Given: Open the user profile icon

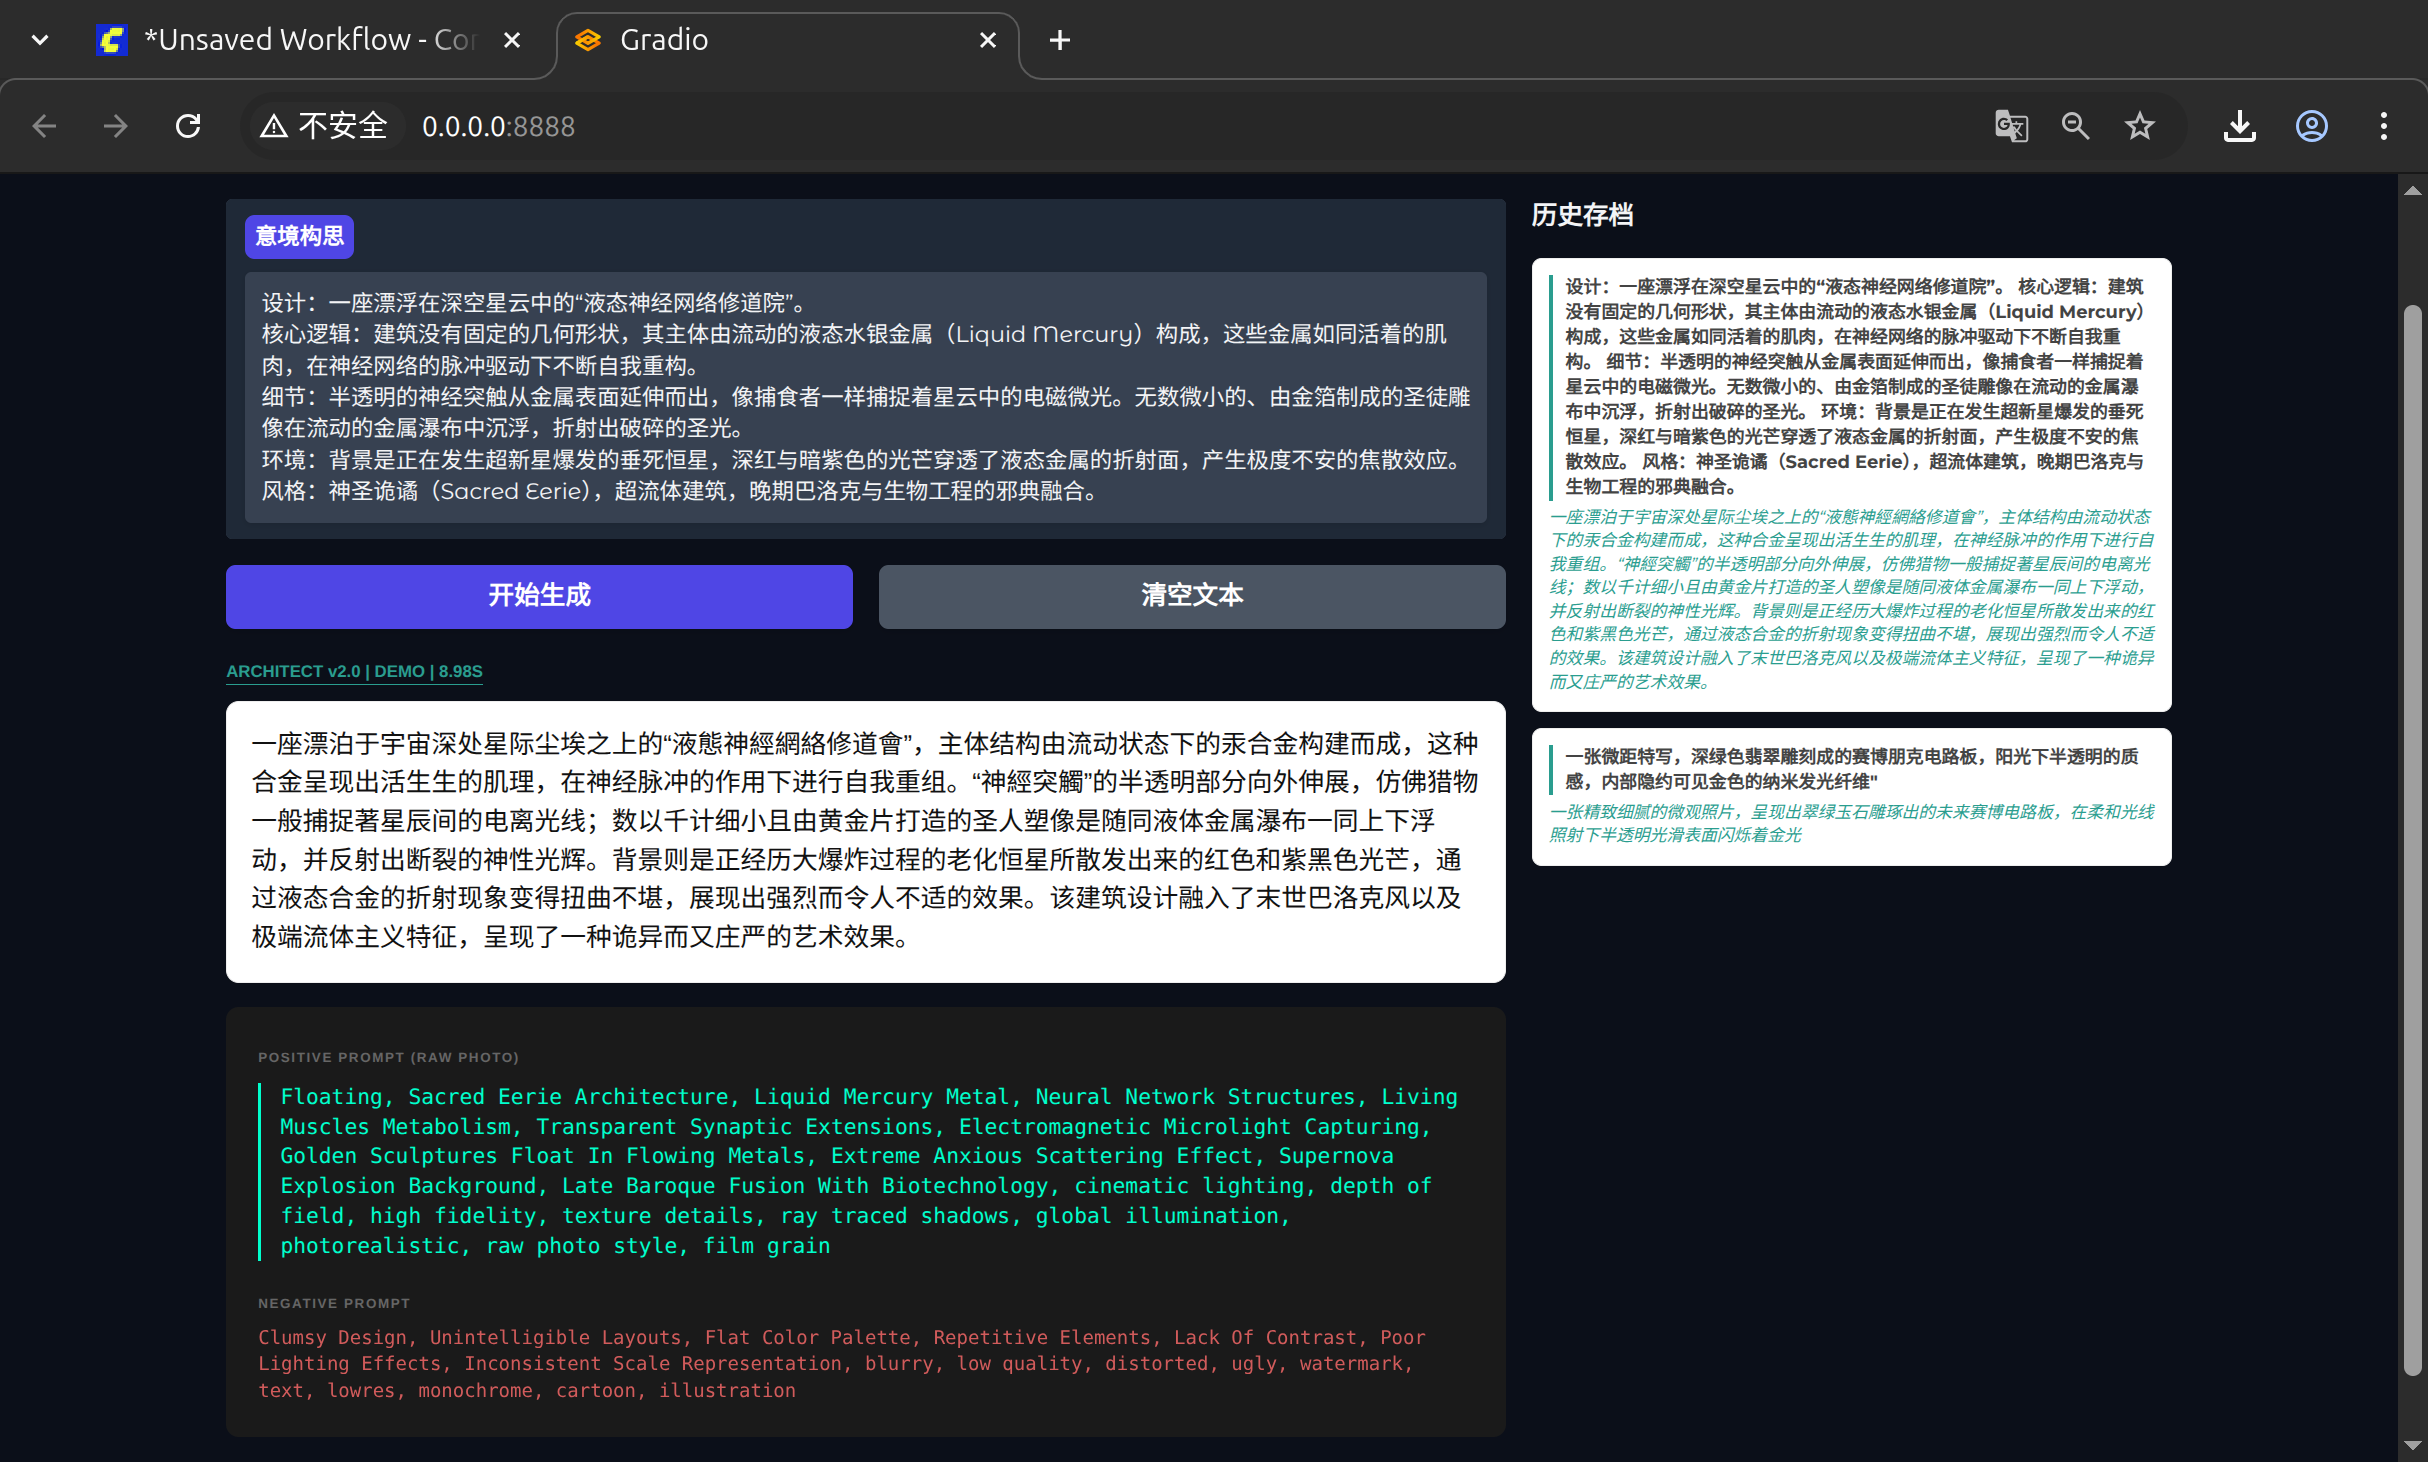Looking at the screenshot, I should coord(2311,126).
